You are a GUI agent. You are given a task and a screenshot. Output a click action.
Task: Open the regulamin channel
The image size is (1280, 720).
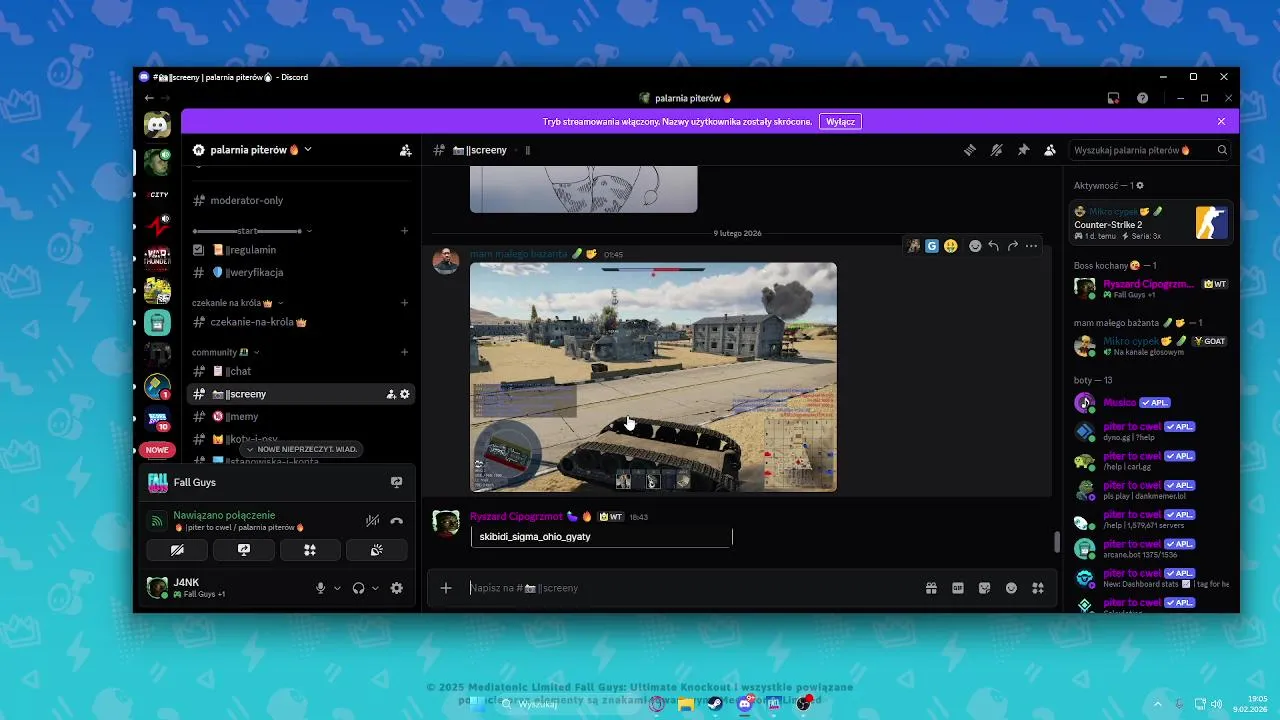click(x=300, y=250)
